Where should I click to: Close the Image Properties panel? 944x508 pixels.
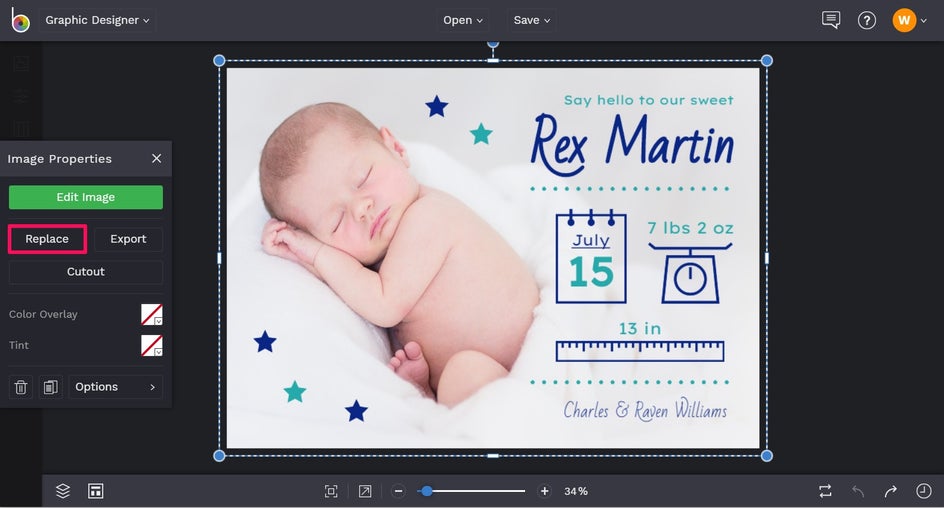coord(156,159)
